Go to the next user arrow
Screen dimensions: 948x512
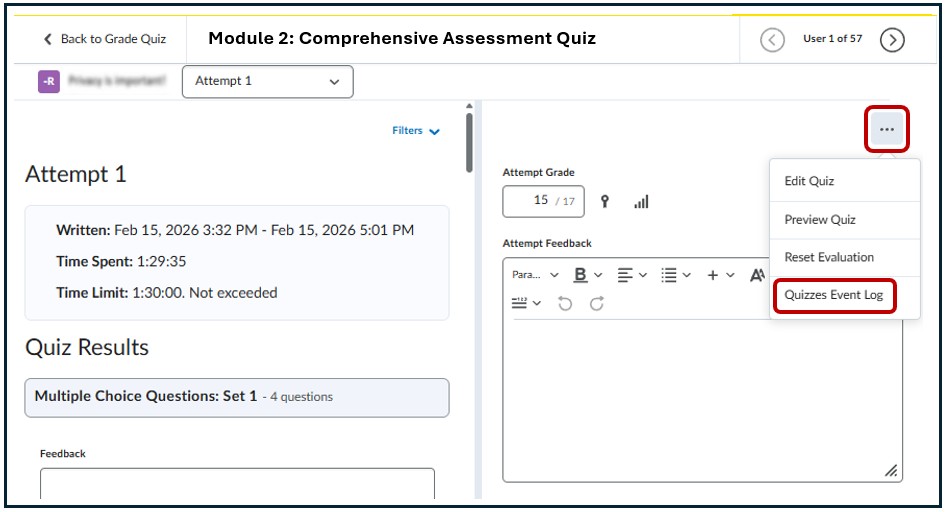coord(892,40)
